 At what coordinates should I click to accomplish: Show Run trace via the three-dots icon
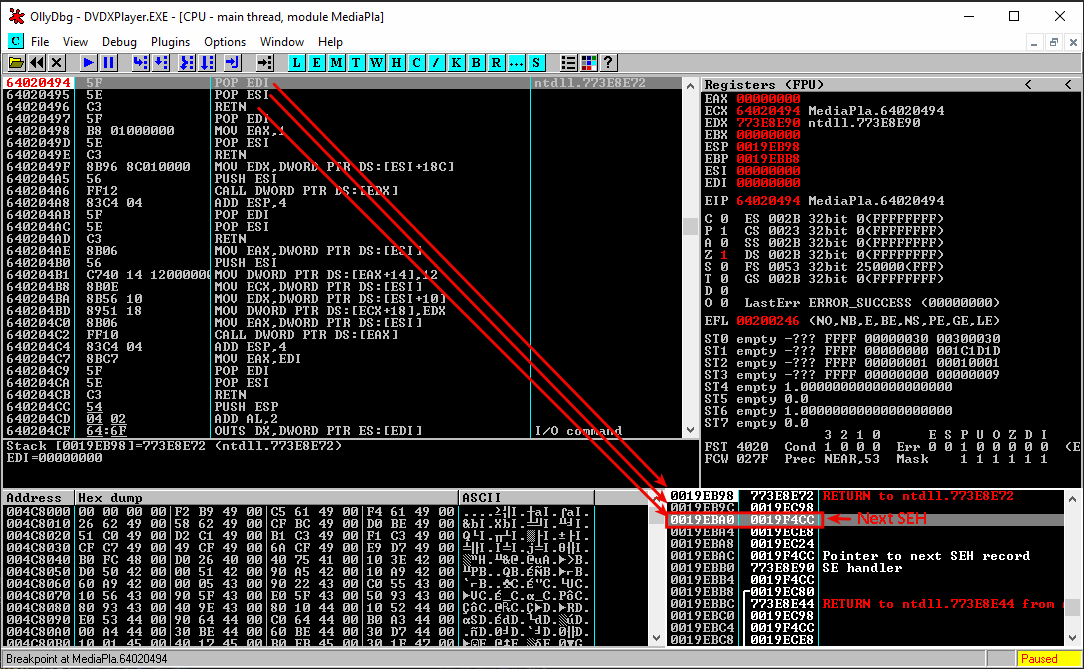(x=516, y=63)
